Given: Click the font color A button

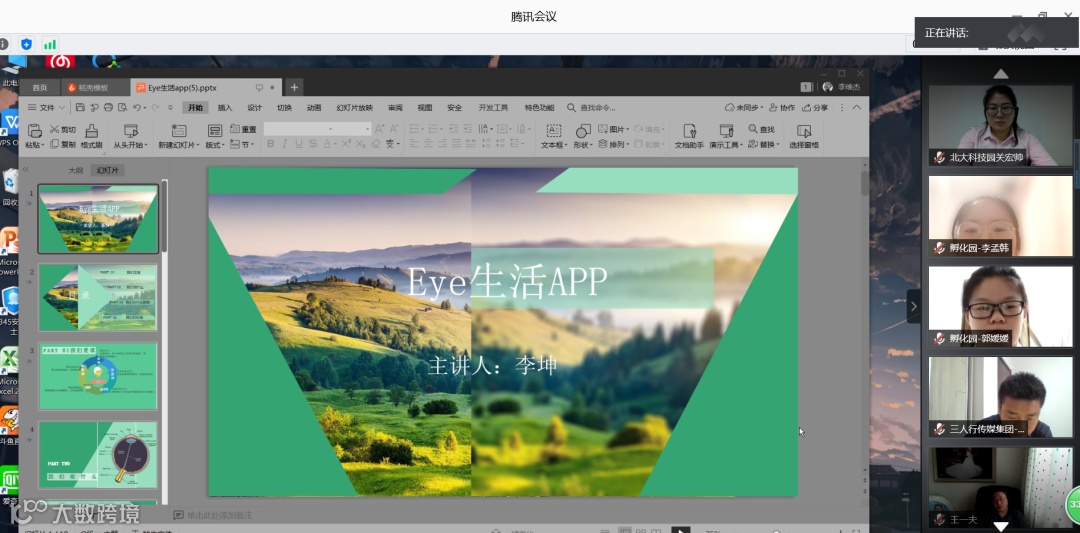Looking at the screenshot, I should coord(326,144).
